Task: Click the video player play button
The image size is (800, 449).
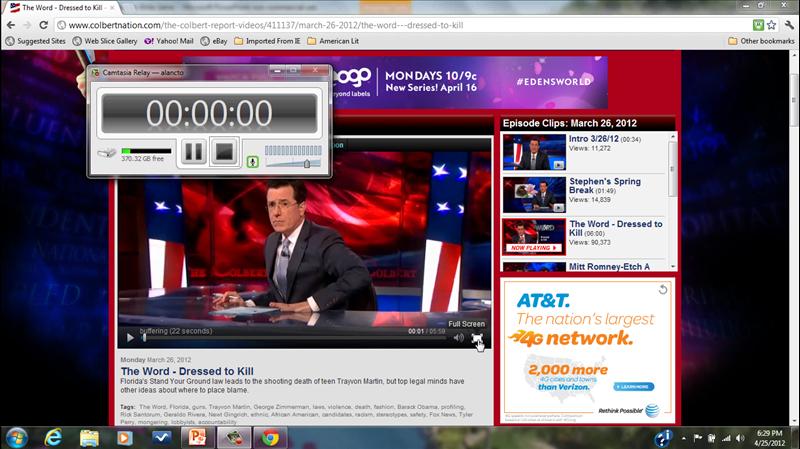Action: pos(130,337)
